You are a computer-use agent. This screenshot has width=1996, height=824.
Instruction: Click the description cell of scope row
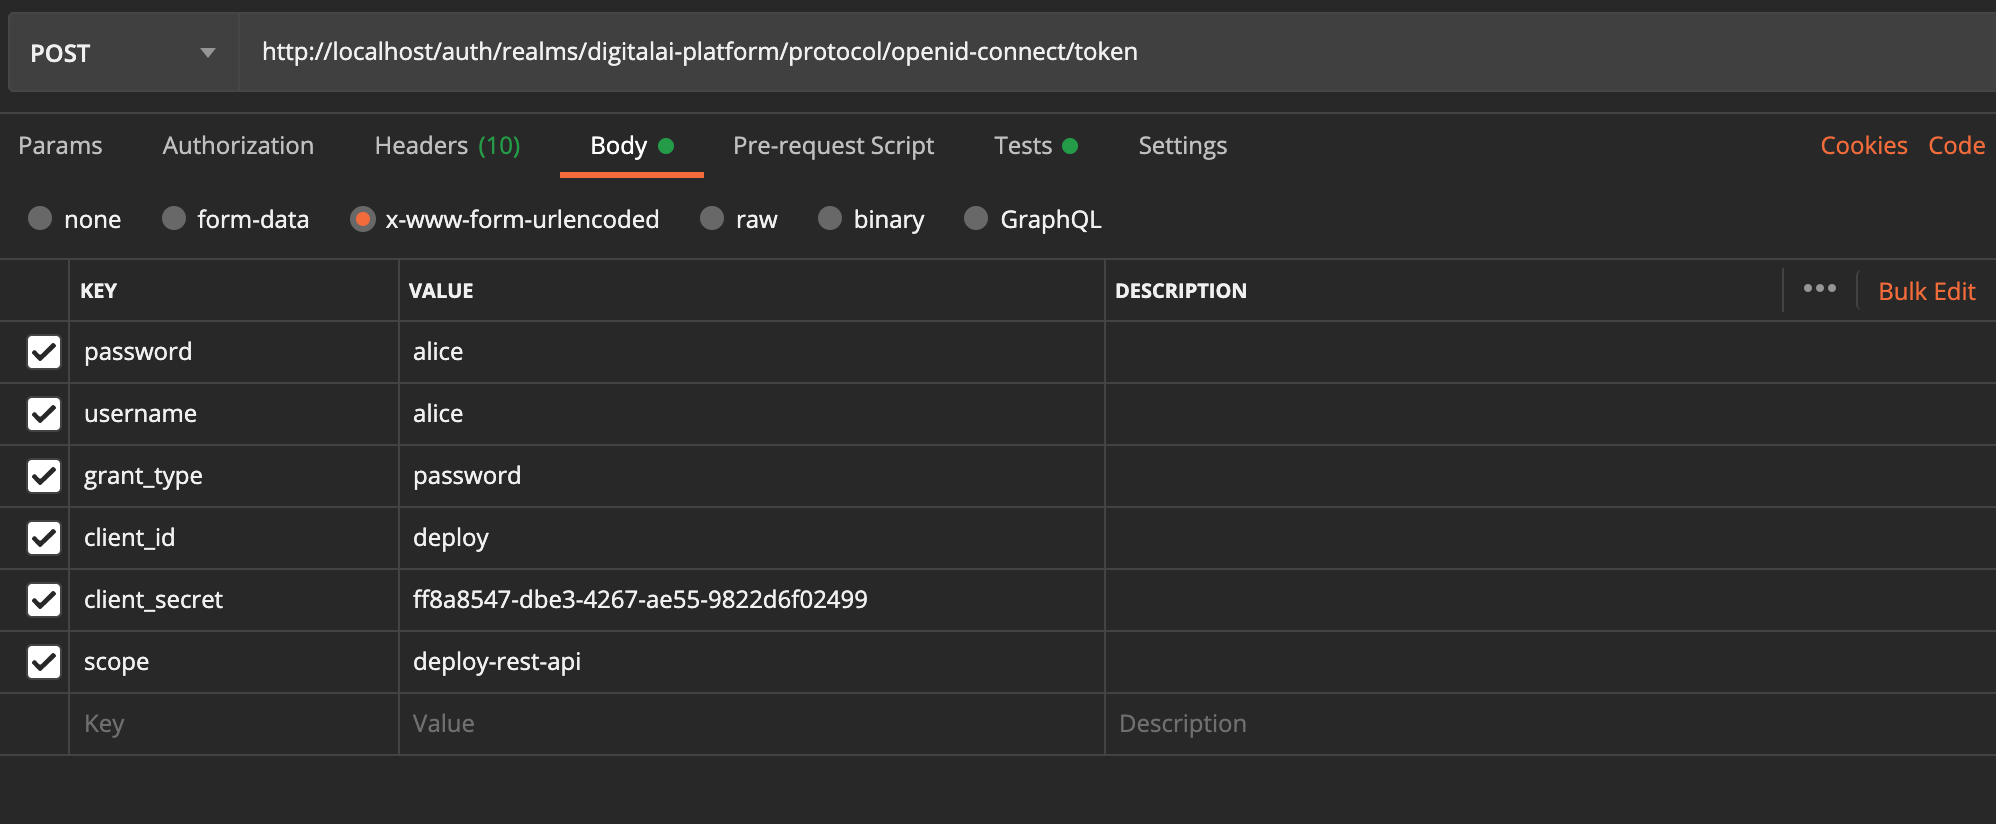coord(1550,662)
